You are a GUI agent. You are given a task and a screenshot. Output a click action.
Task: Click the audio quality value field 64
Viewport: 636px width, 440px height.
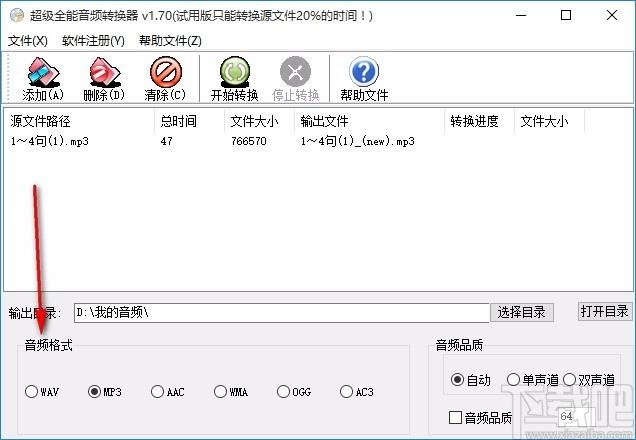point(576,416)
